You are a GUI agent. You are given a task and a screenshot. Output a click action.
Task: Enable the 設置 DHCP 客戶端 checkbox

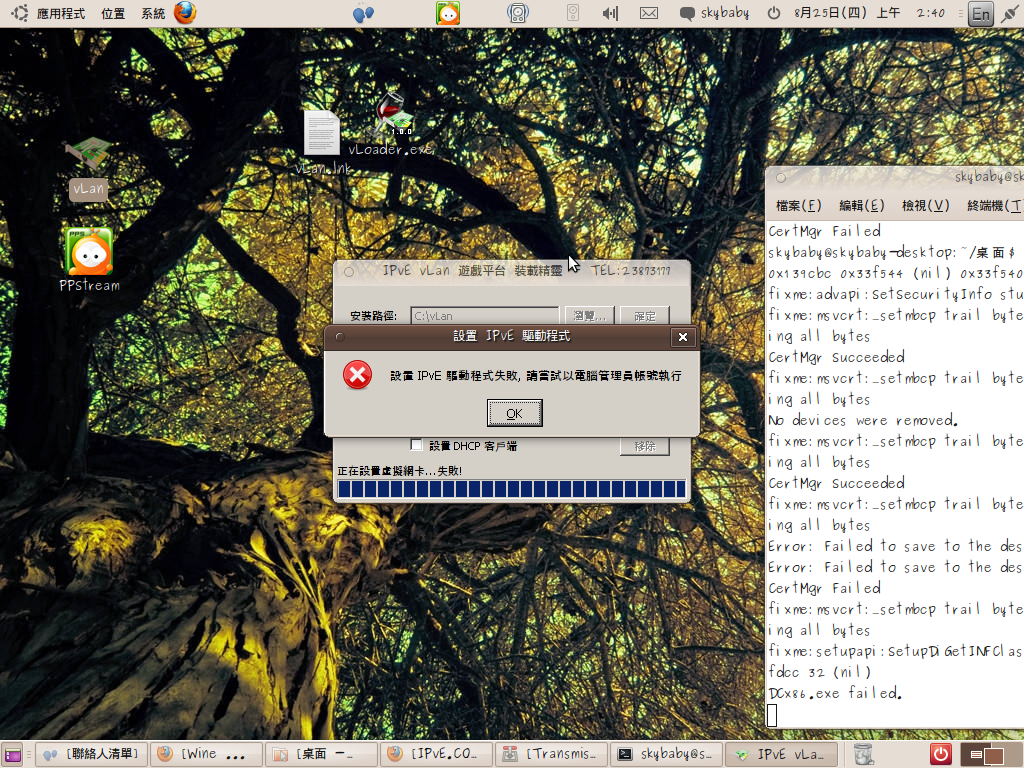click(x=417, y=445)
